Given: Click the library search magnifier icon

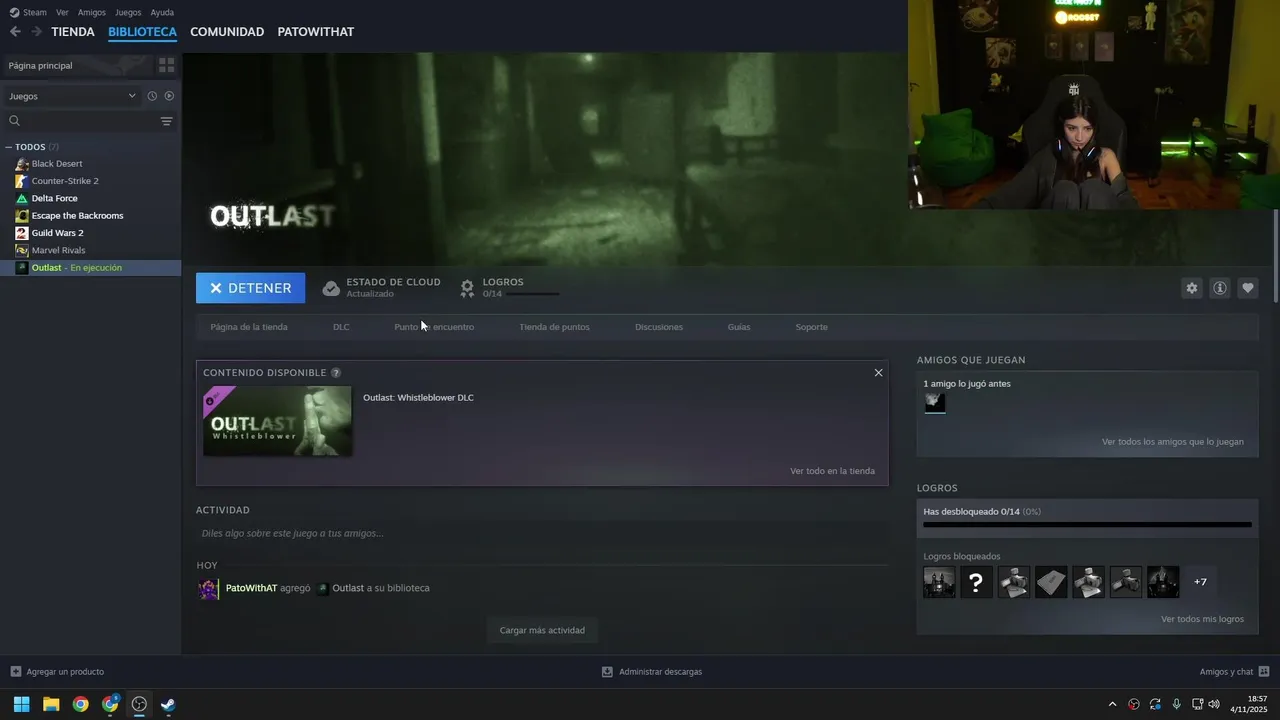Looking at the screenshot, I should click(x=14, y=121).
